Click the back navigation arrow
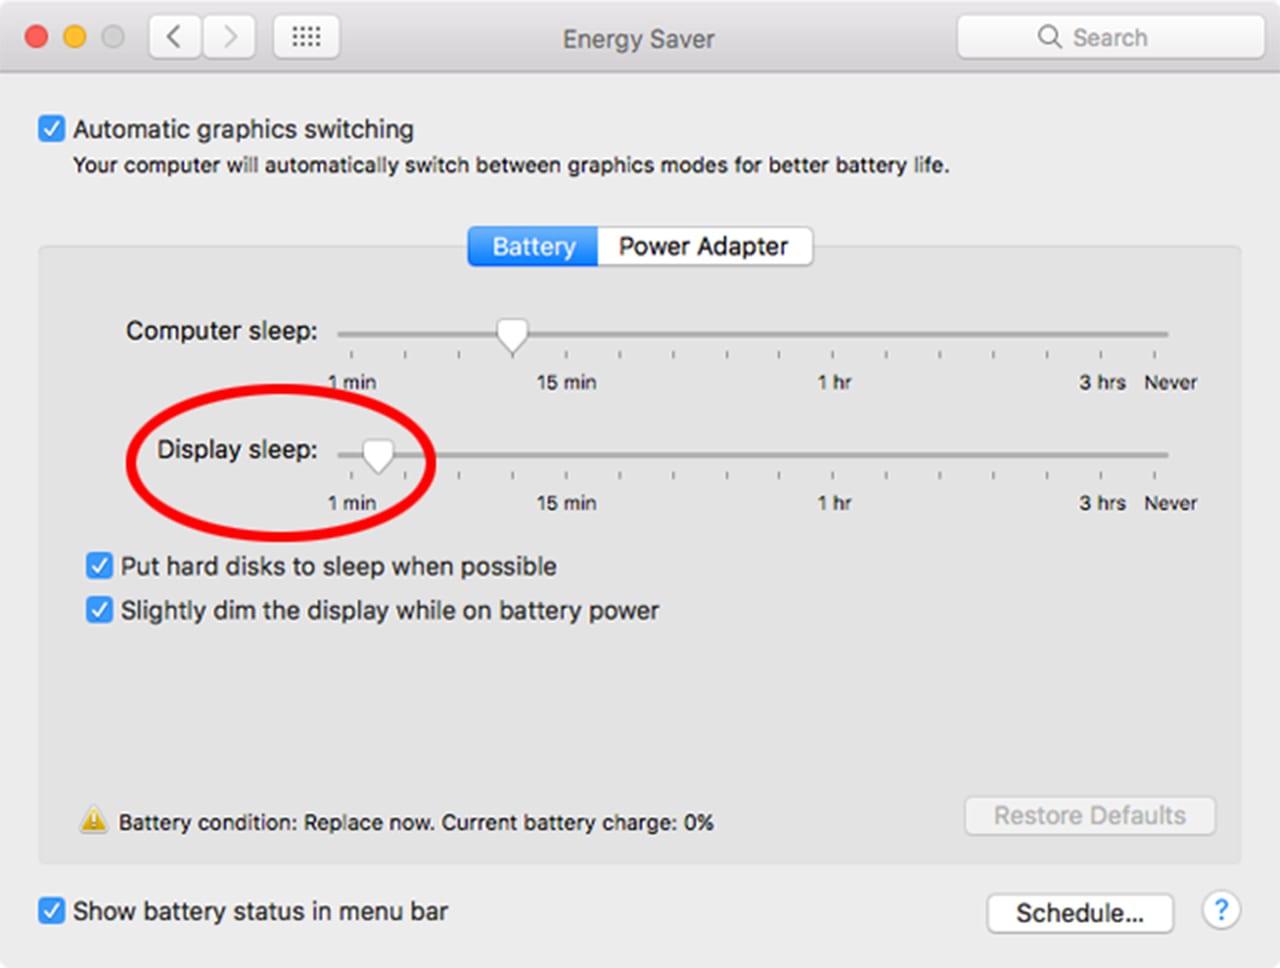Screen dimensions: 1280x968 click(x=175, y=38)
